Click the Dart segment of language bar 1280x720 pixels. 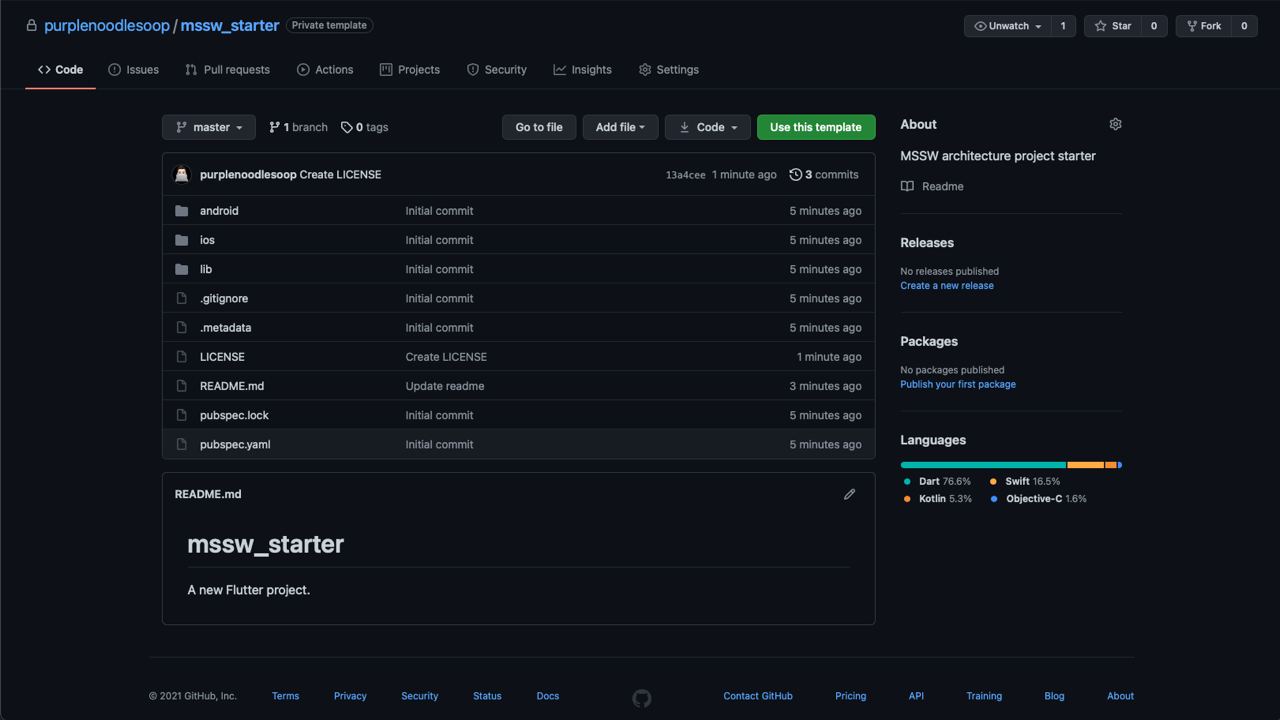click(983, 465)
